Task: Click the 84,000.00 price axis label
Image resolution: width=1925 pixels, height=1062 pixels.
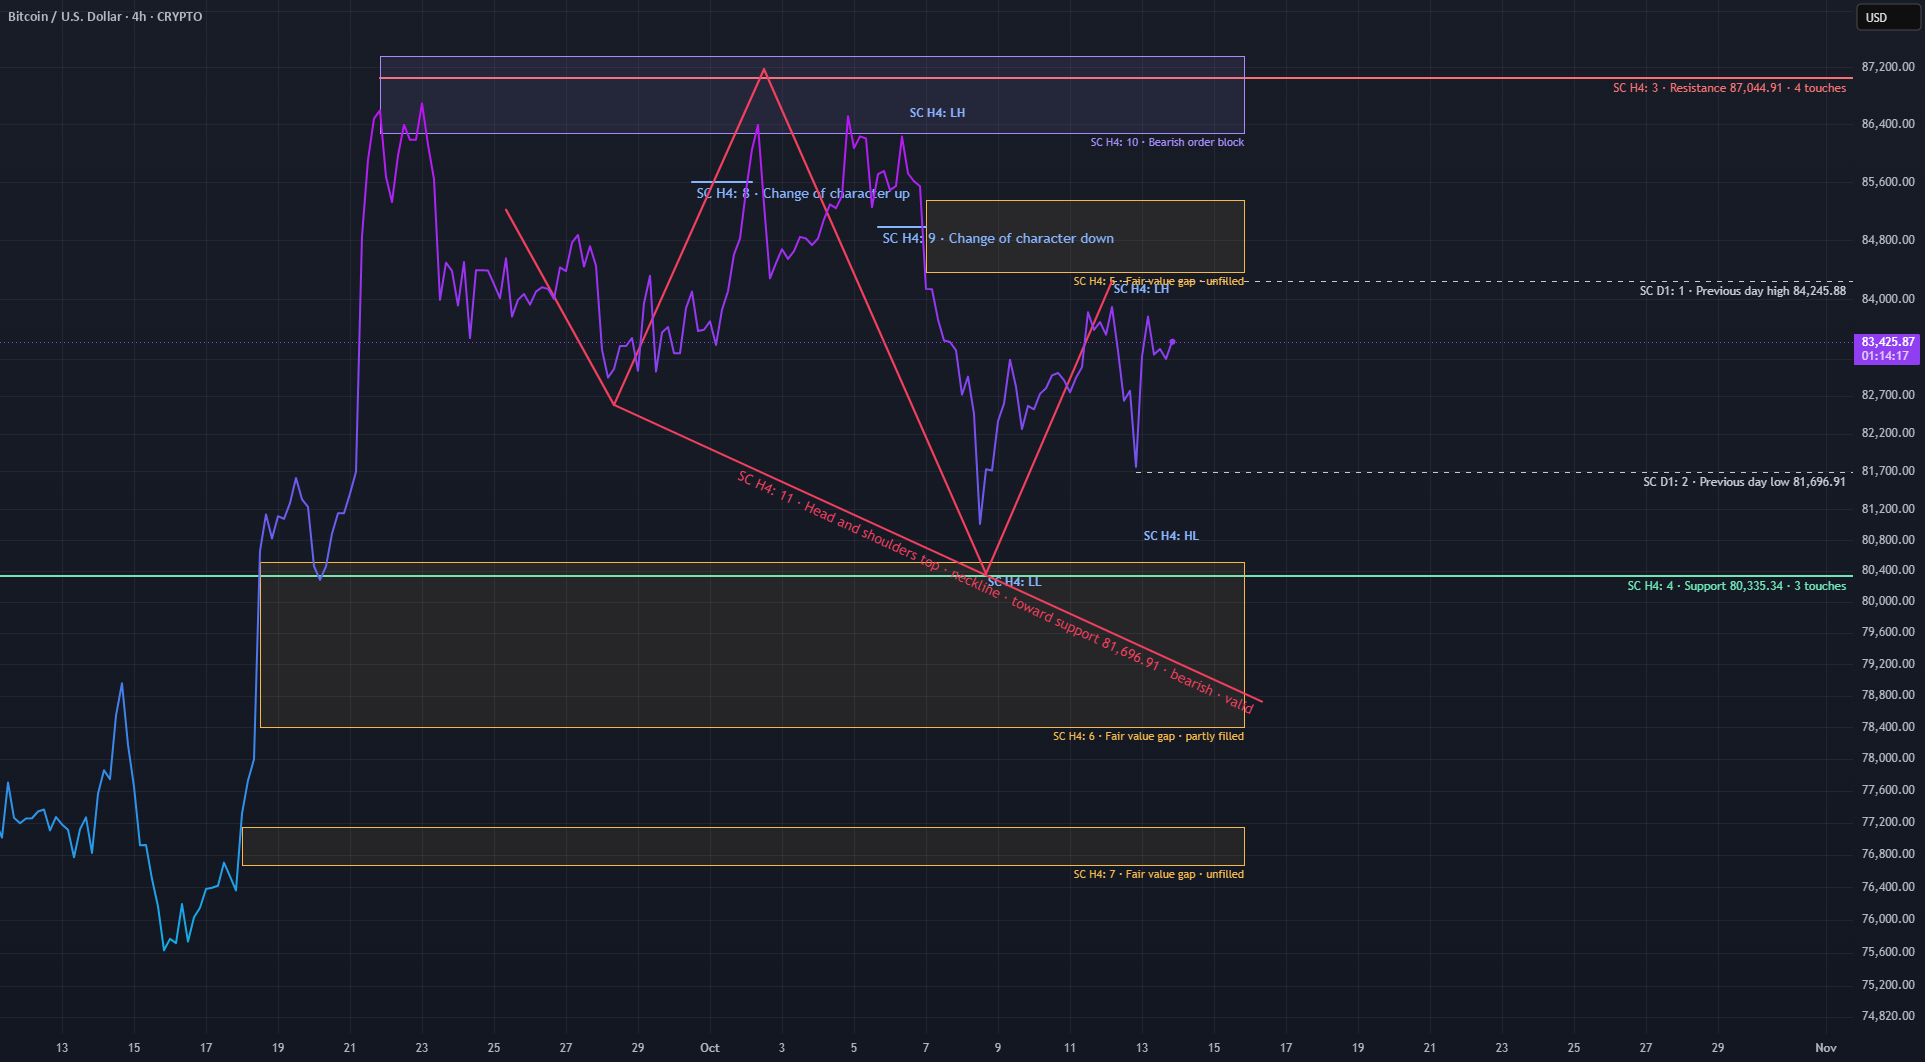Action: click(x=1888, y=299)
